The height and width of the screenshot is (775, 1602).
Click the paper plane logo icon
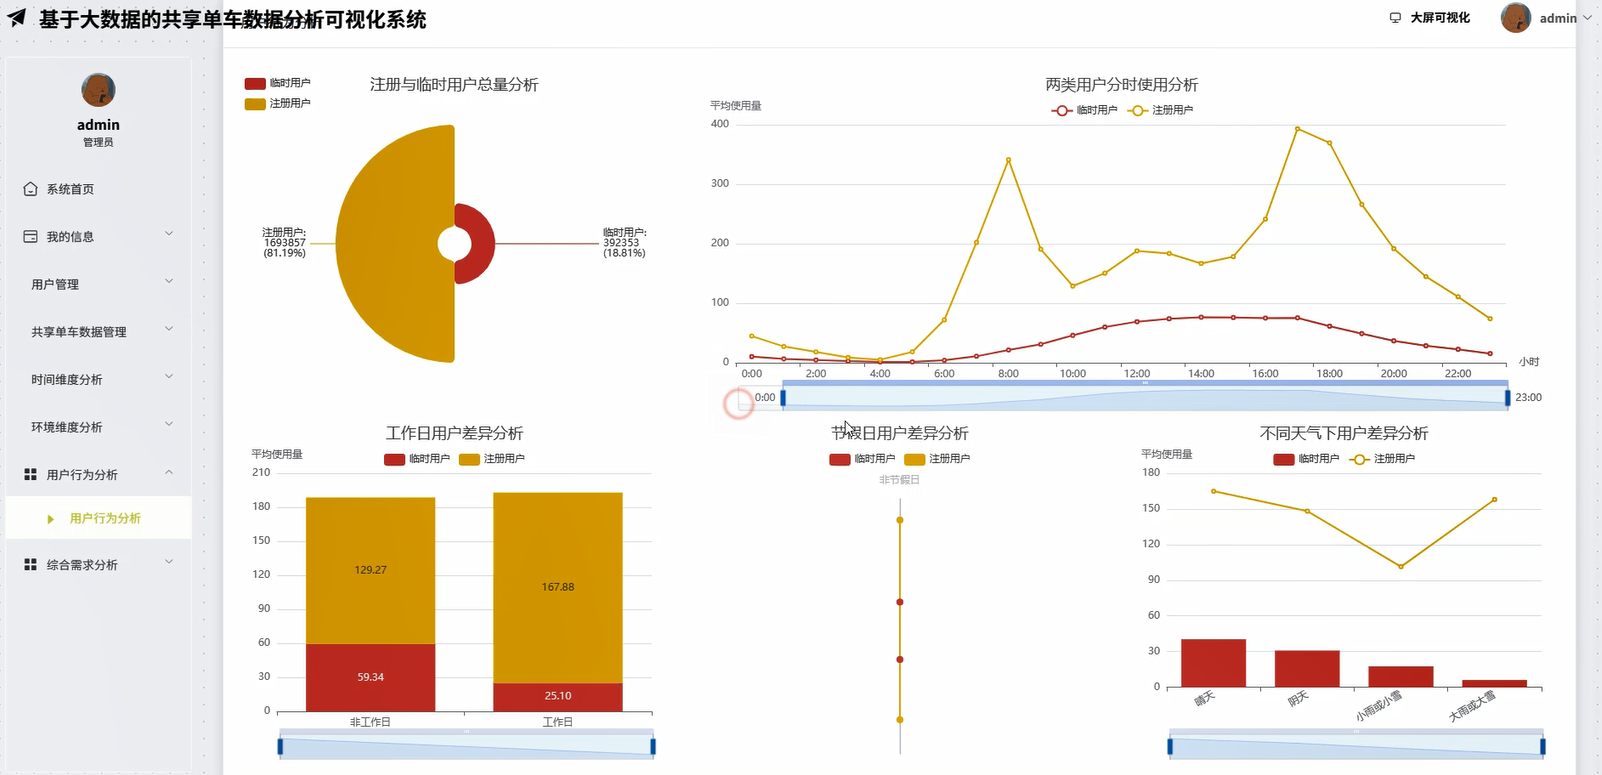pos(17,17)
